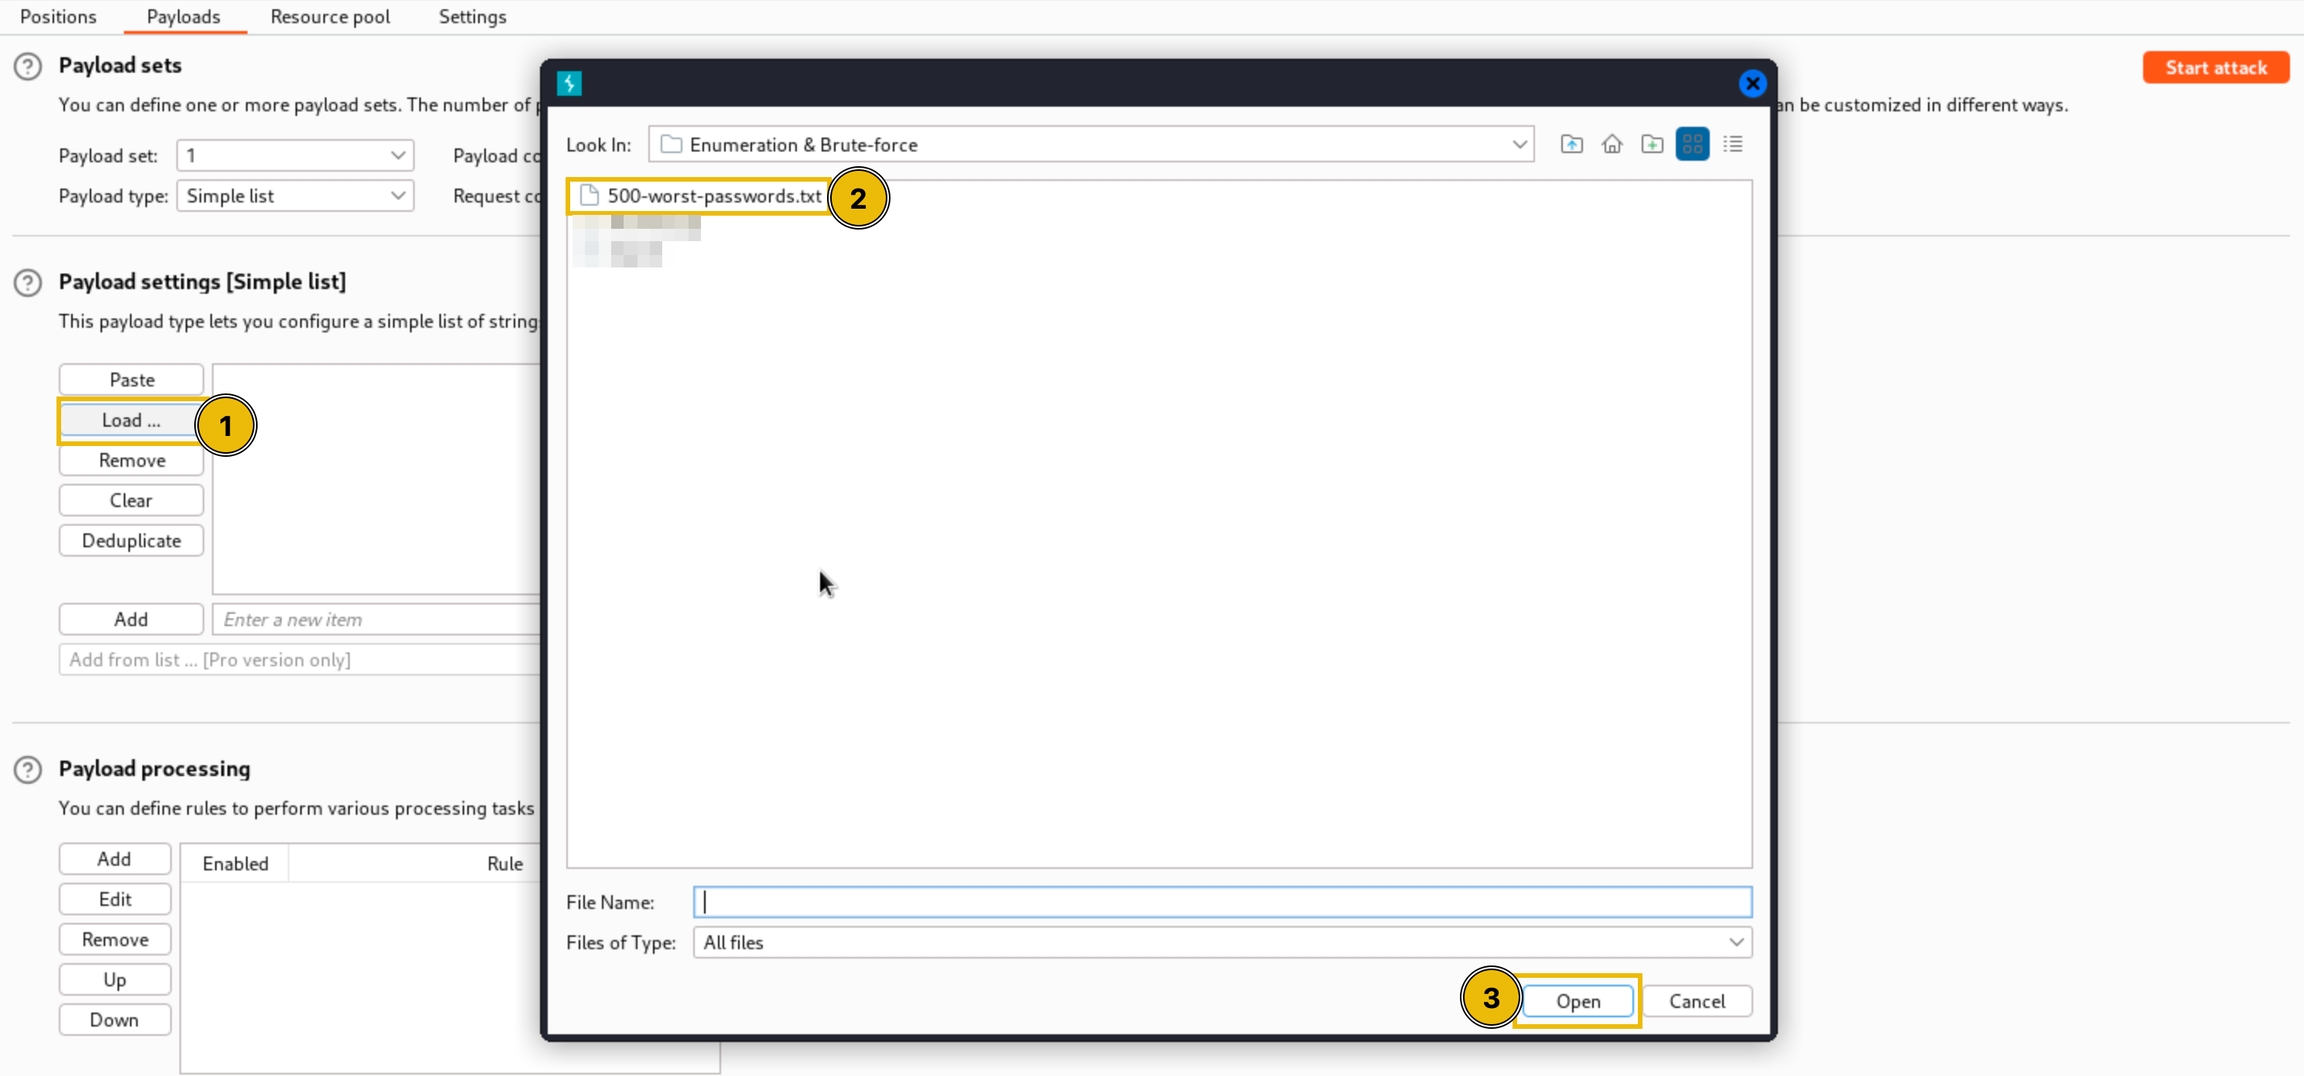The width and height of the screenshot is (2304, 1076).
Task: Click the Load ... button
Action: pyautogui.click(x=131, y=420)
